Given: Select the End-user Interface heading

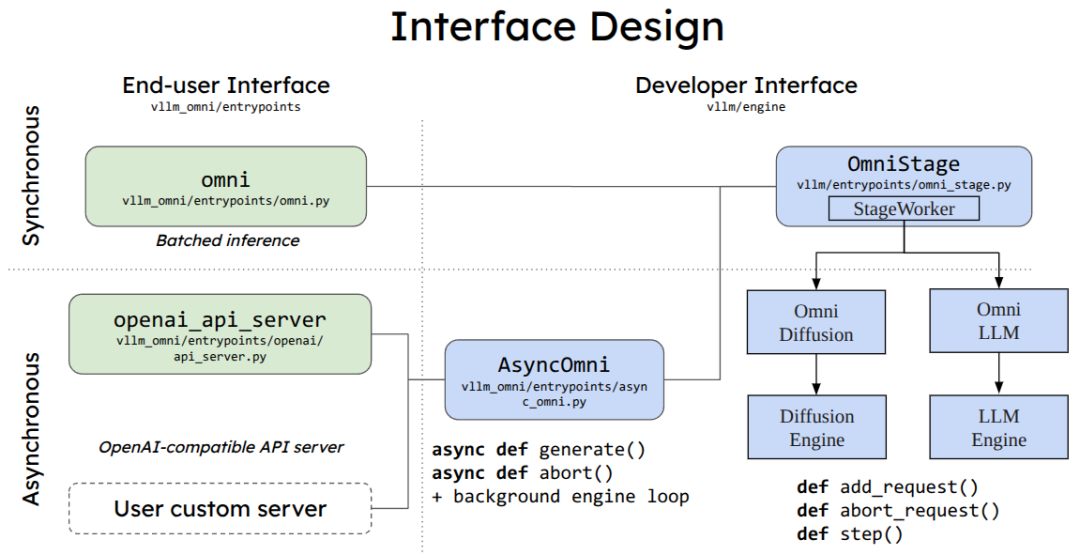Looking at the screenshot, I should point(226,85).
